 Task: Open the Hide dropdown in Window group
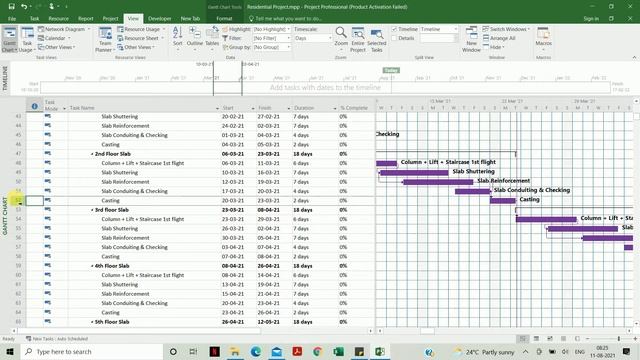coord(495,47)
